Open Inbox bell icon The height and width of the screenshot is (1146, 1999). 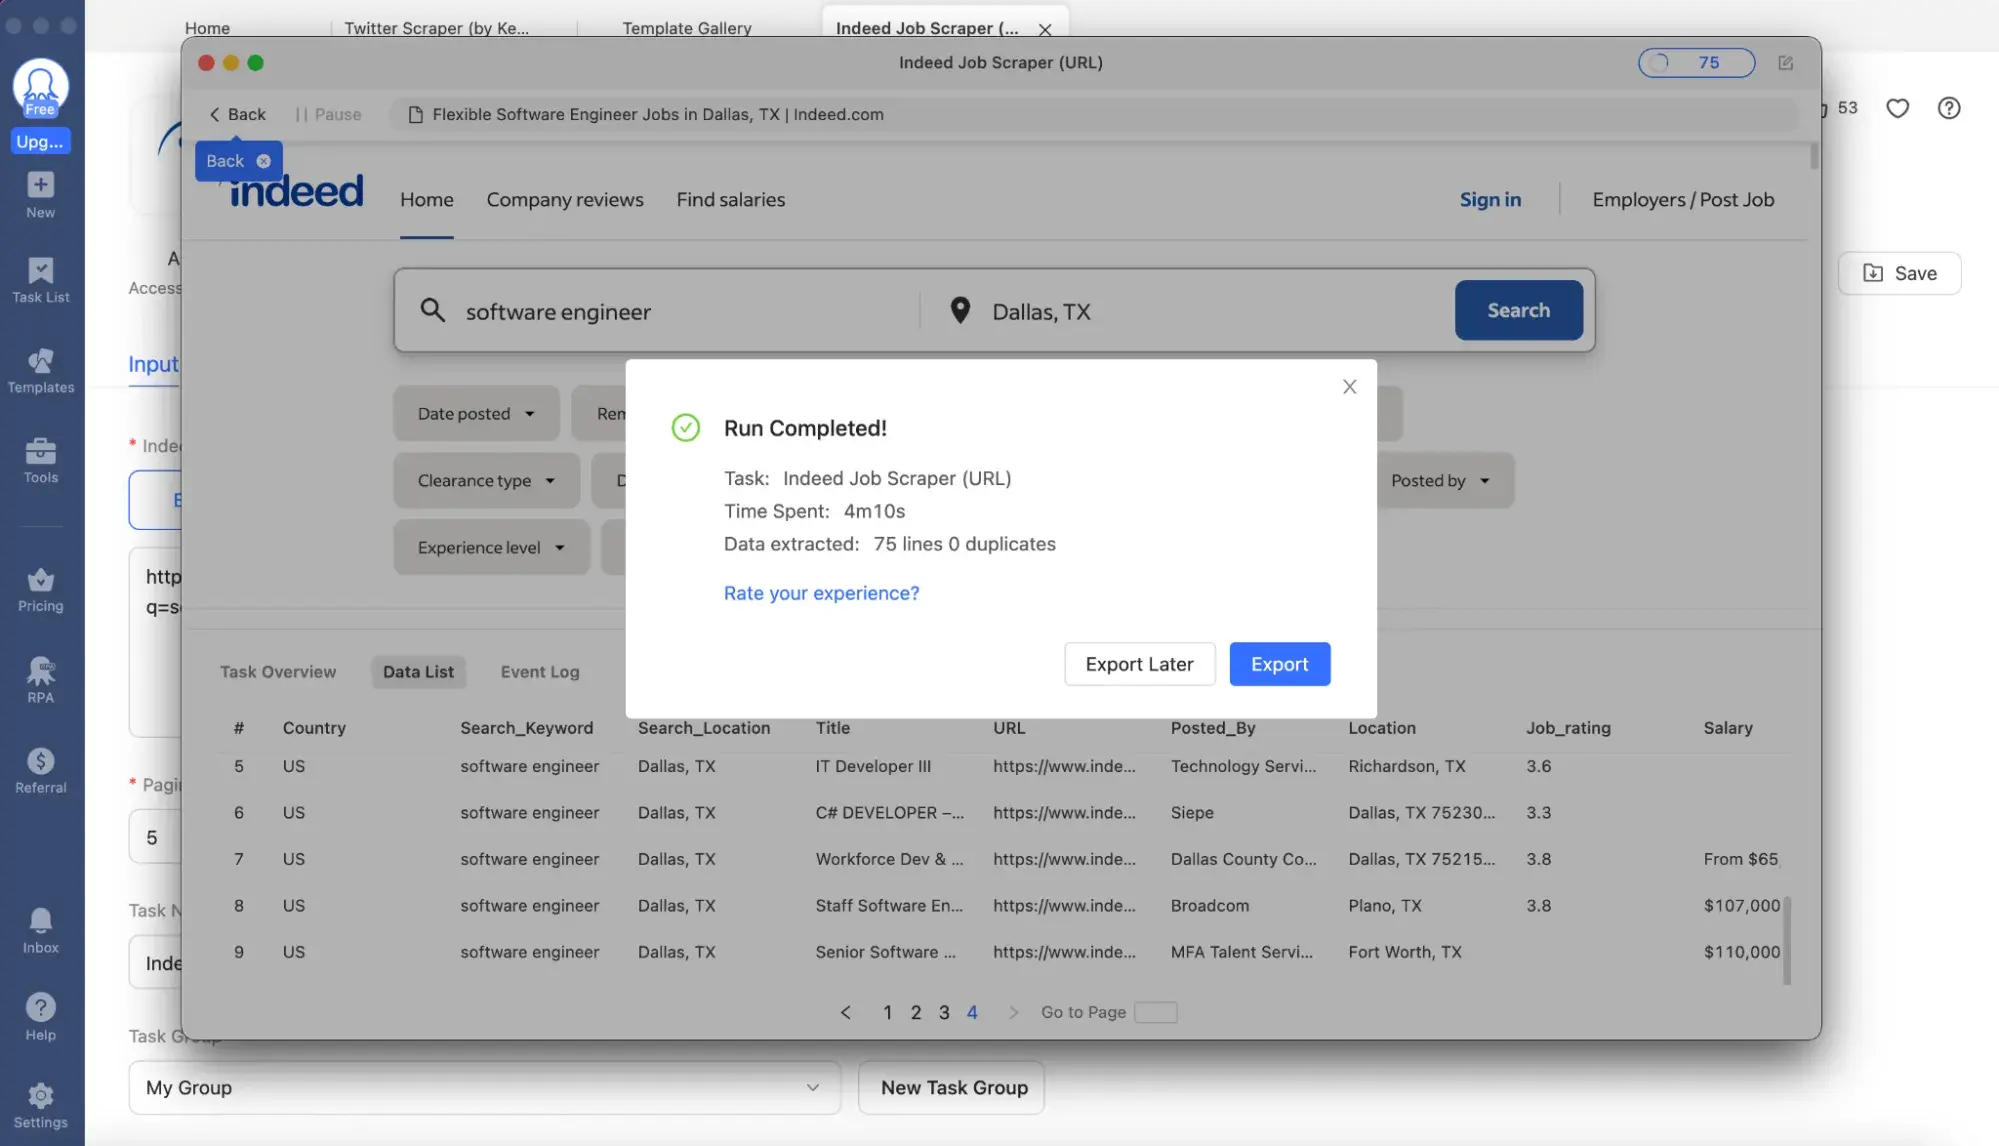pos(40,930)
